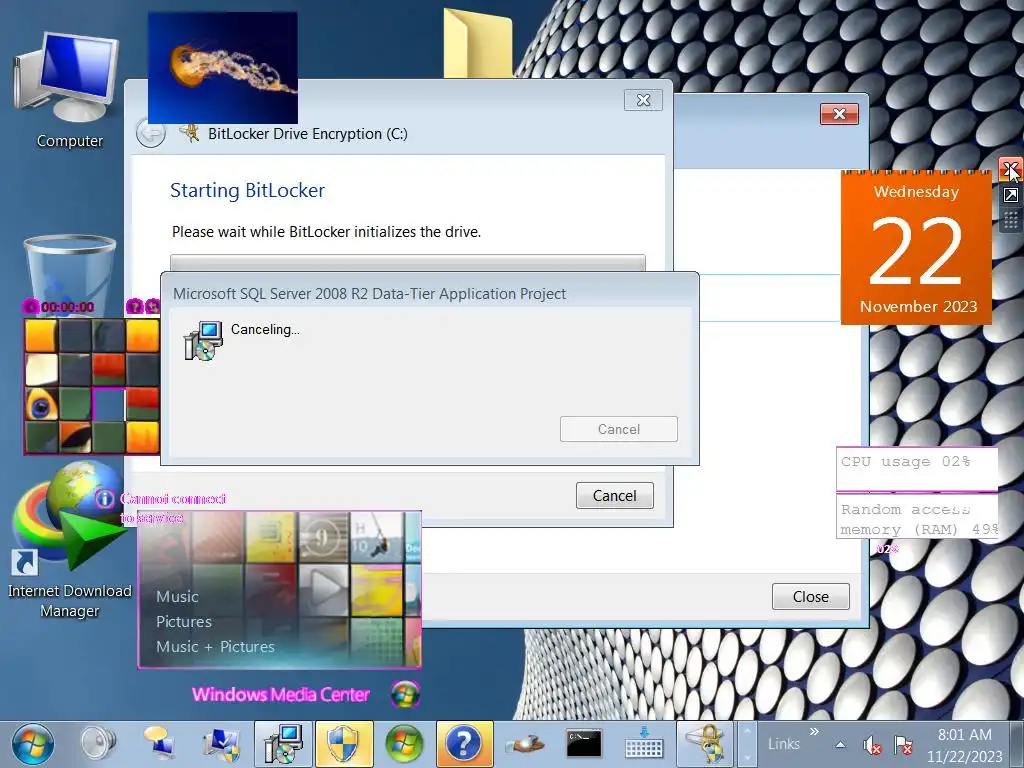
Task: Close the BitLocker Drive Encryption dialog
Action: coord(643,100)
